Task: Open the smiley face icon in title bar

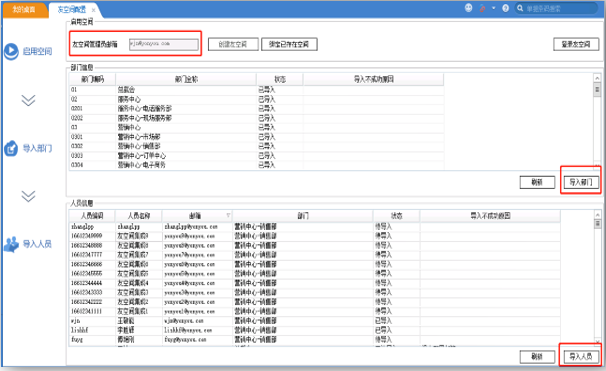Action: click(468, 8)
